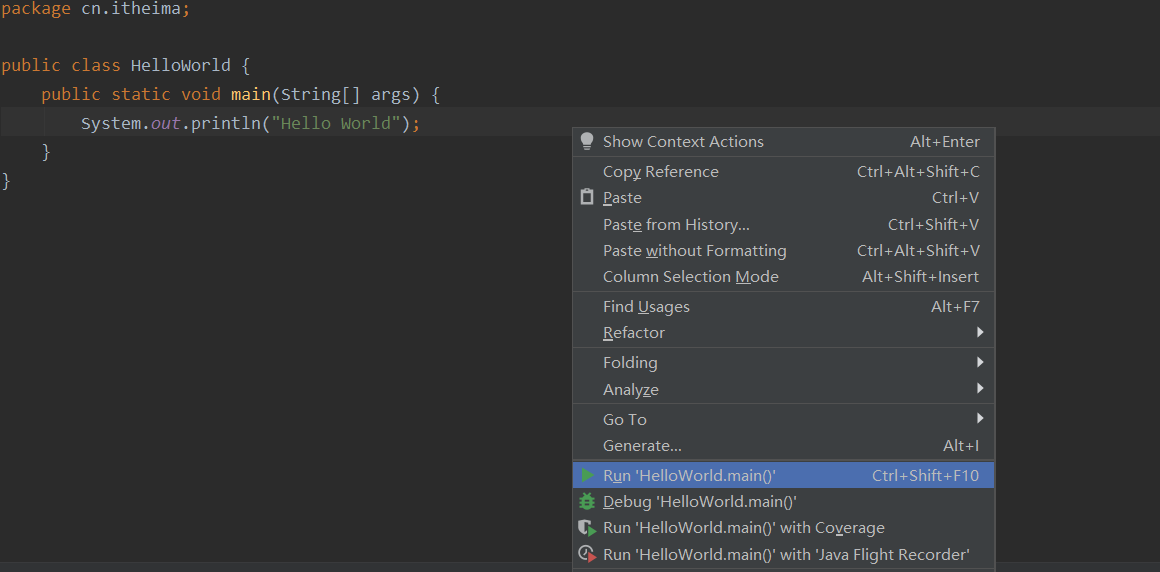The image size is (1160, 572).
Task: Toggle Column Selection Mode
Action: click(690, 277)
